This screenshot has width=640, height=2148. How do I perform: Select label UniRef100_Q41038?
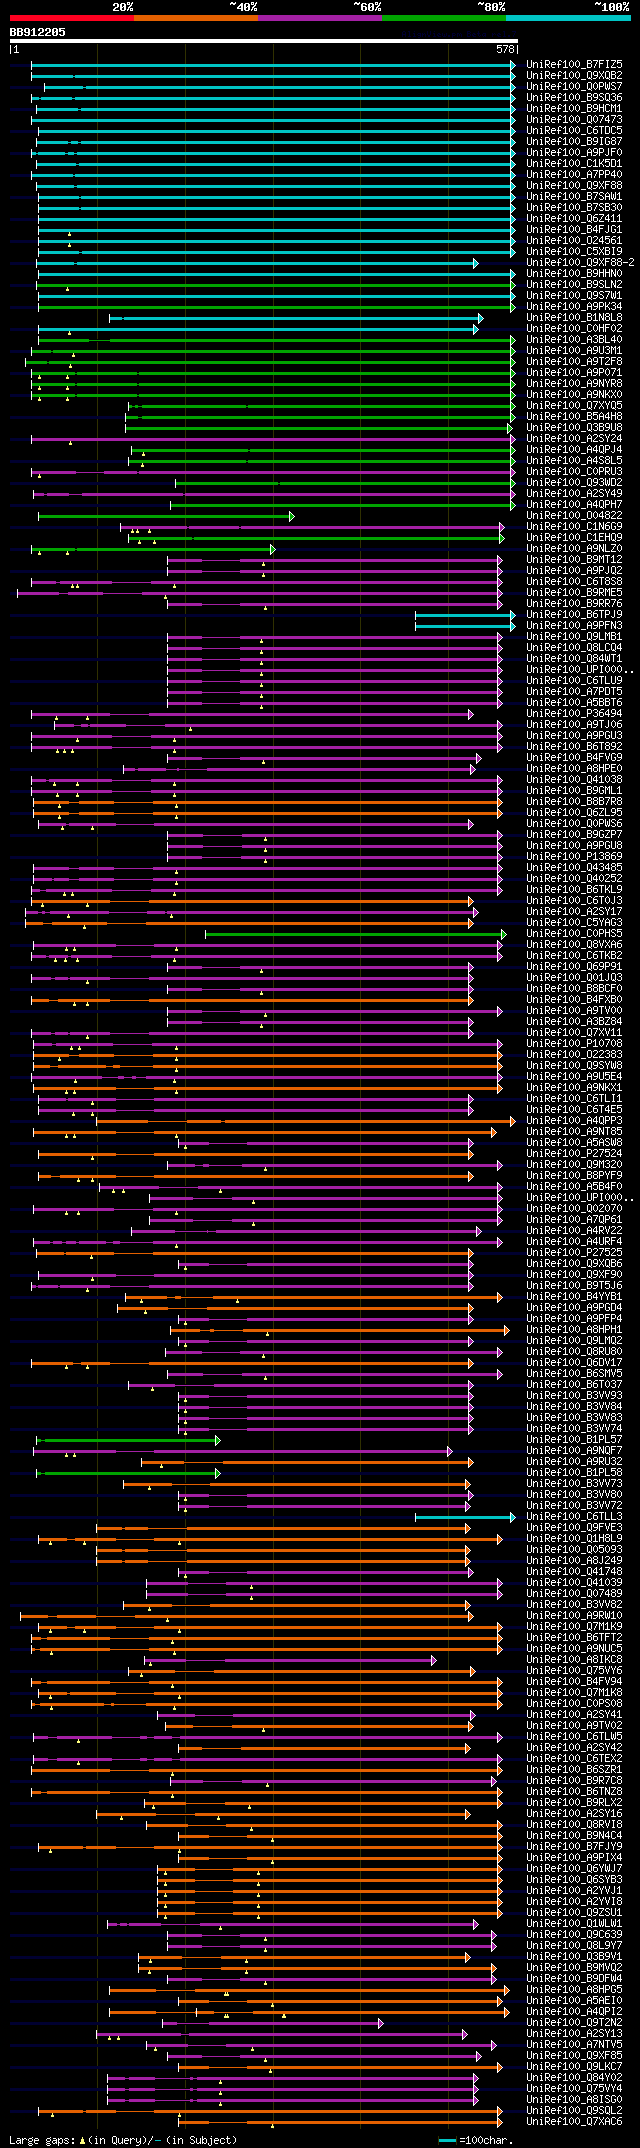(x=574, y=779)
